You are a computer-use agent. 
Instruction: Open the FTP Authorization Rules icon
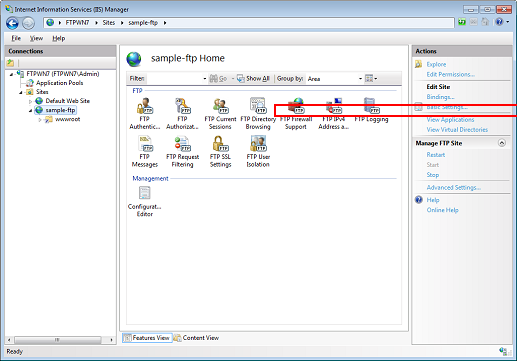[182, 113]
